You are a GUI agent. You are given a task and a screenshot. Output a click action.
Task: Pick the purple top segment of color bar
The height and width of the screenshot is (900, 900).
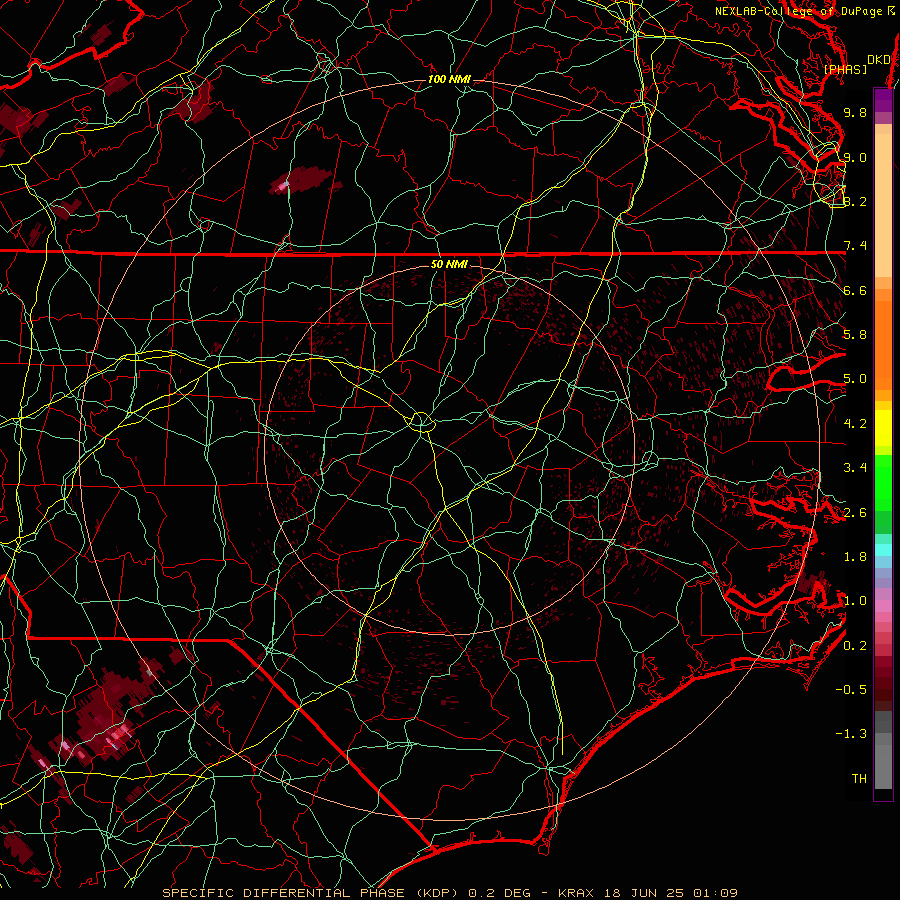(x=883, y=100)
